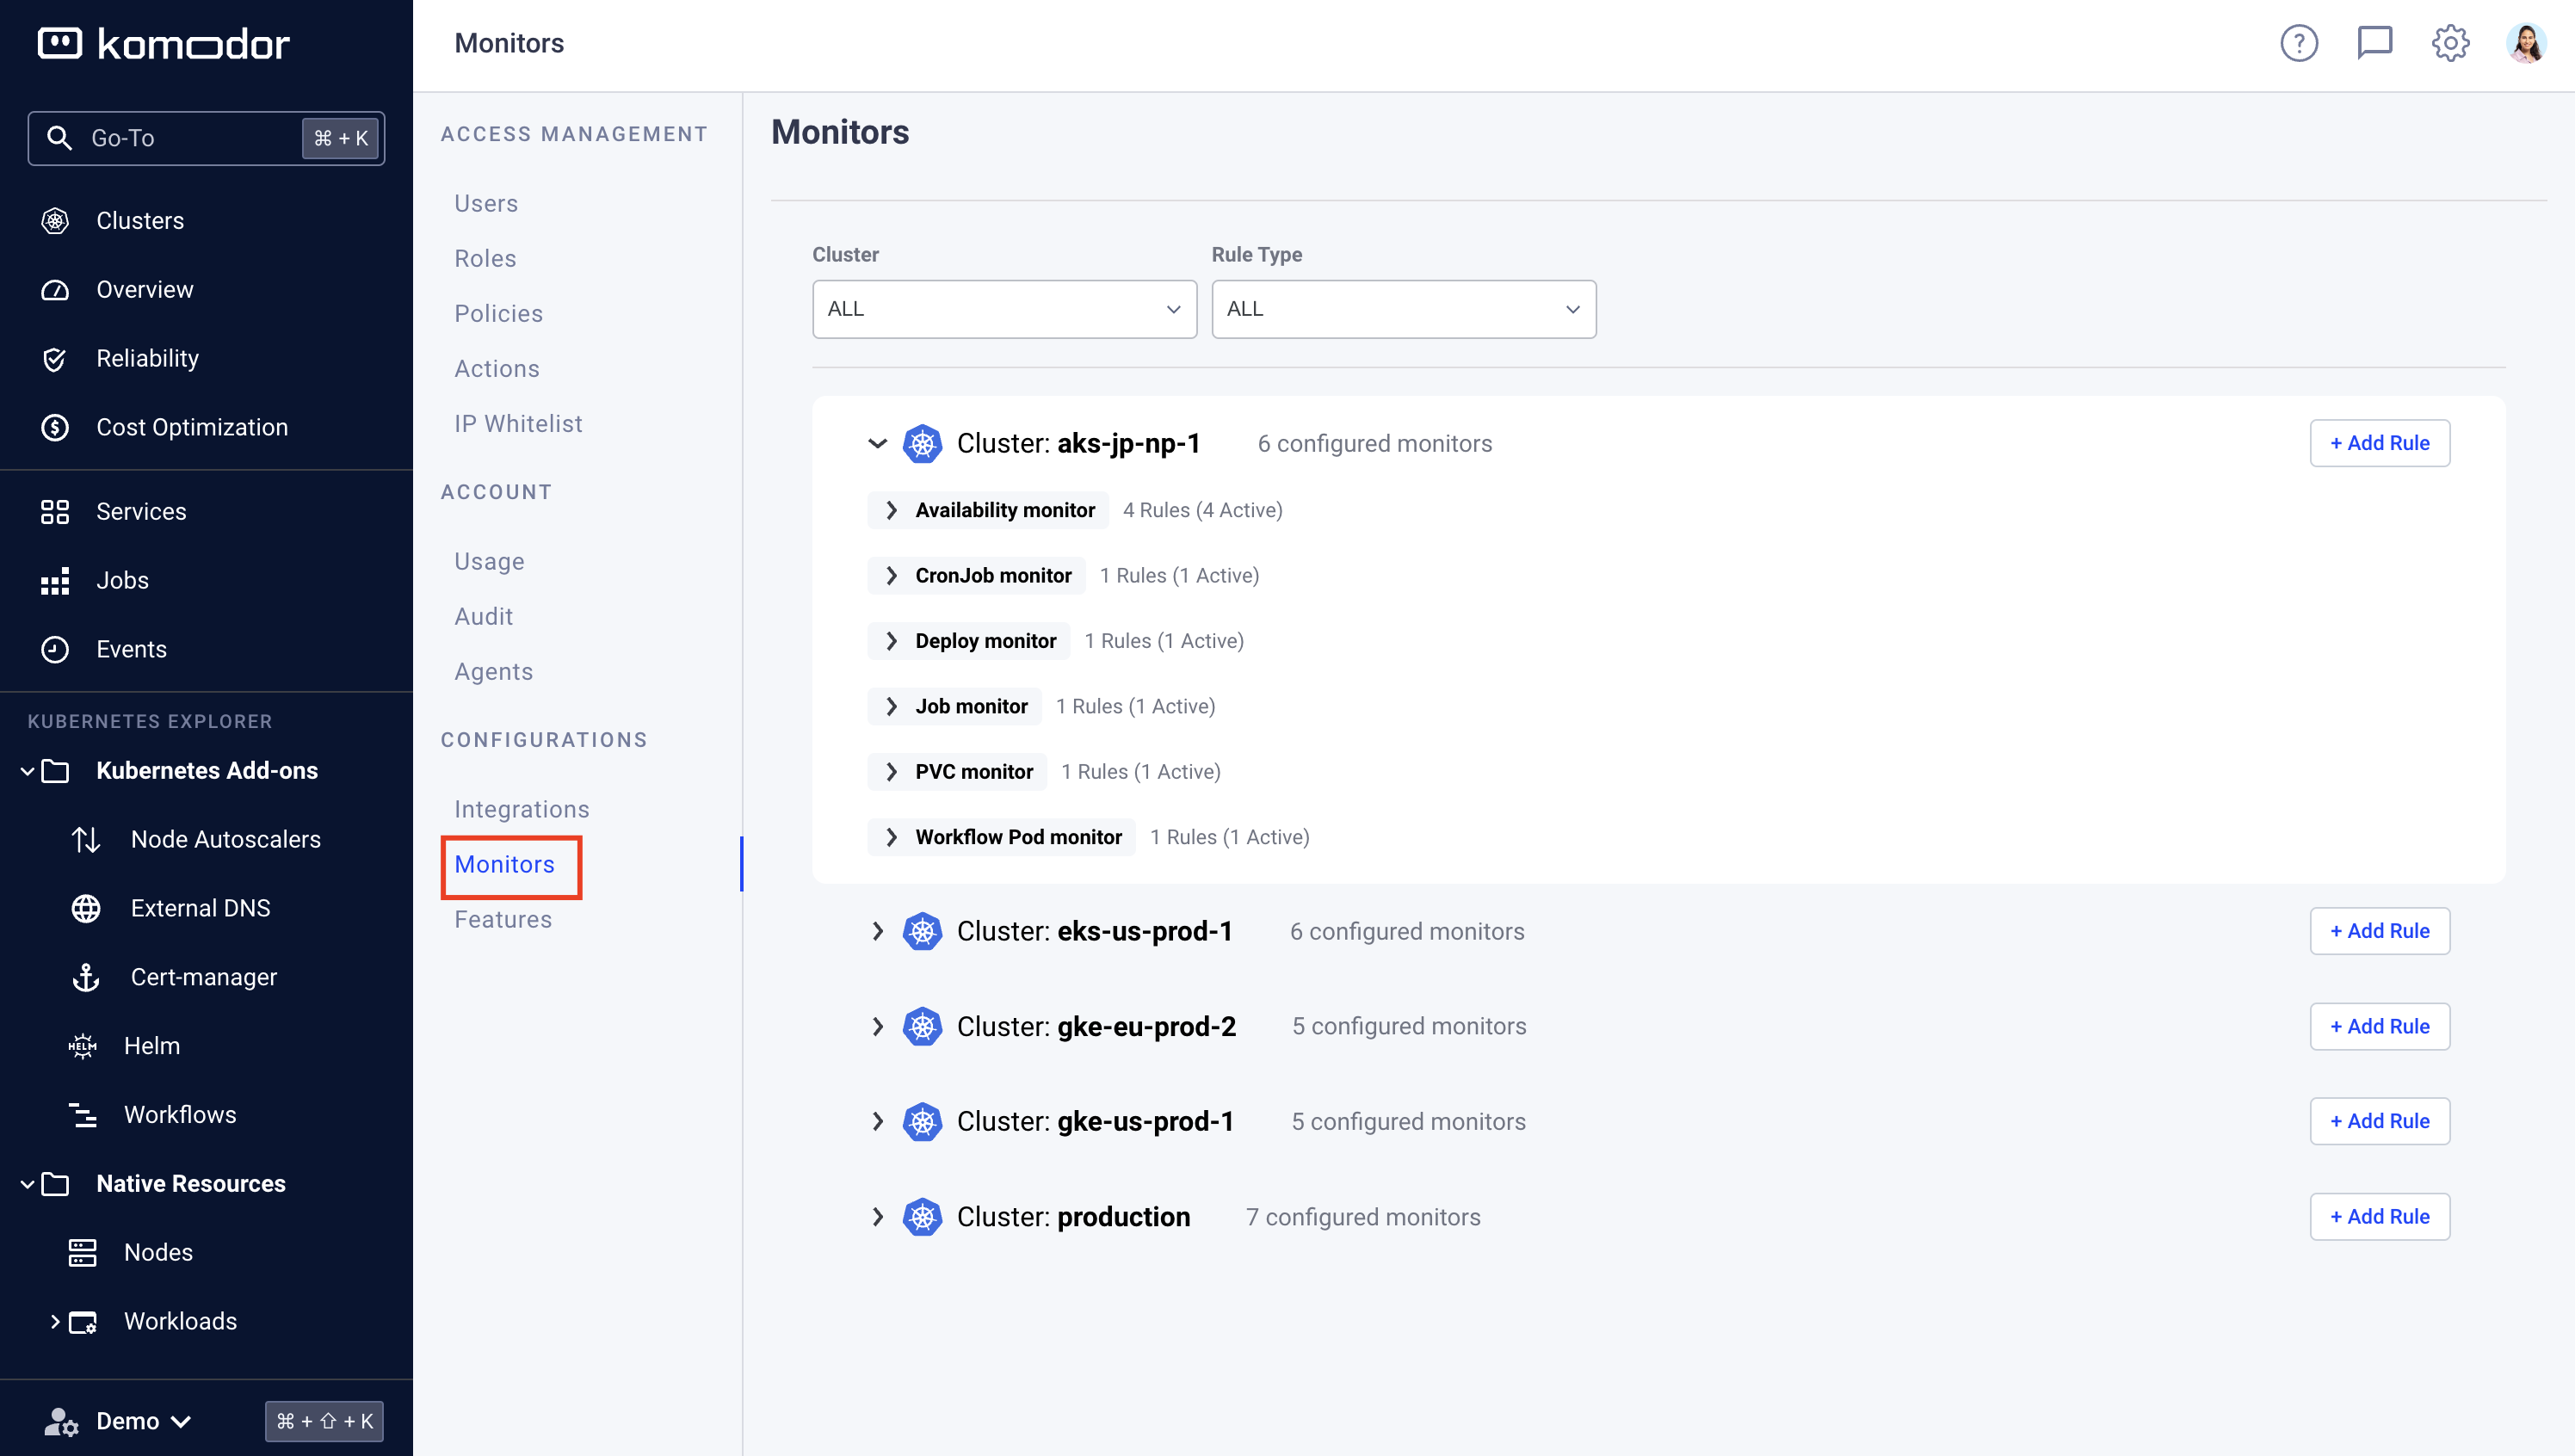The width and height of the screenshot is (2575, 1456).
Task: Click the Cost Optimization dollar icon
Action: (x=55, y=428)
